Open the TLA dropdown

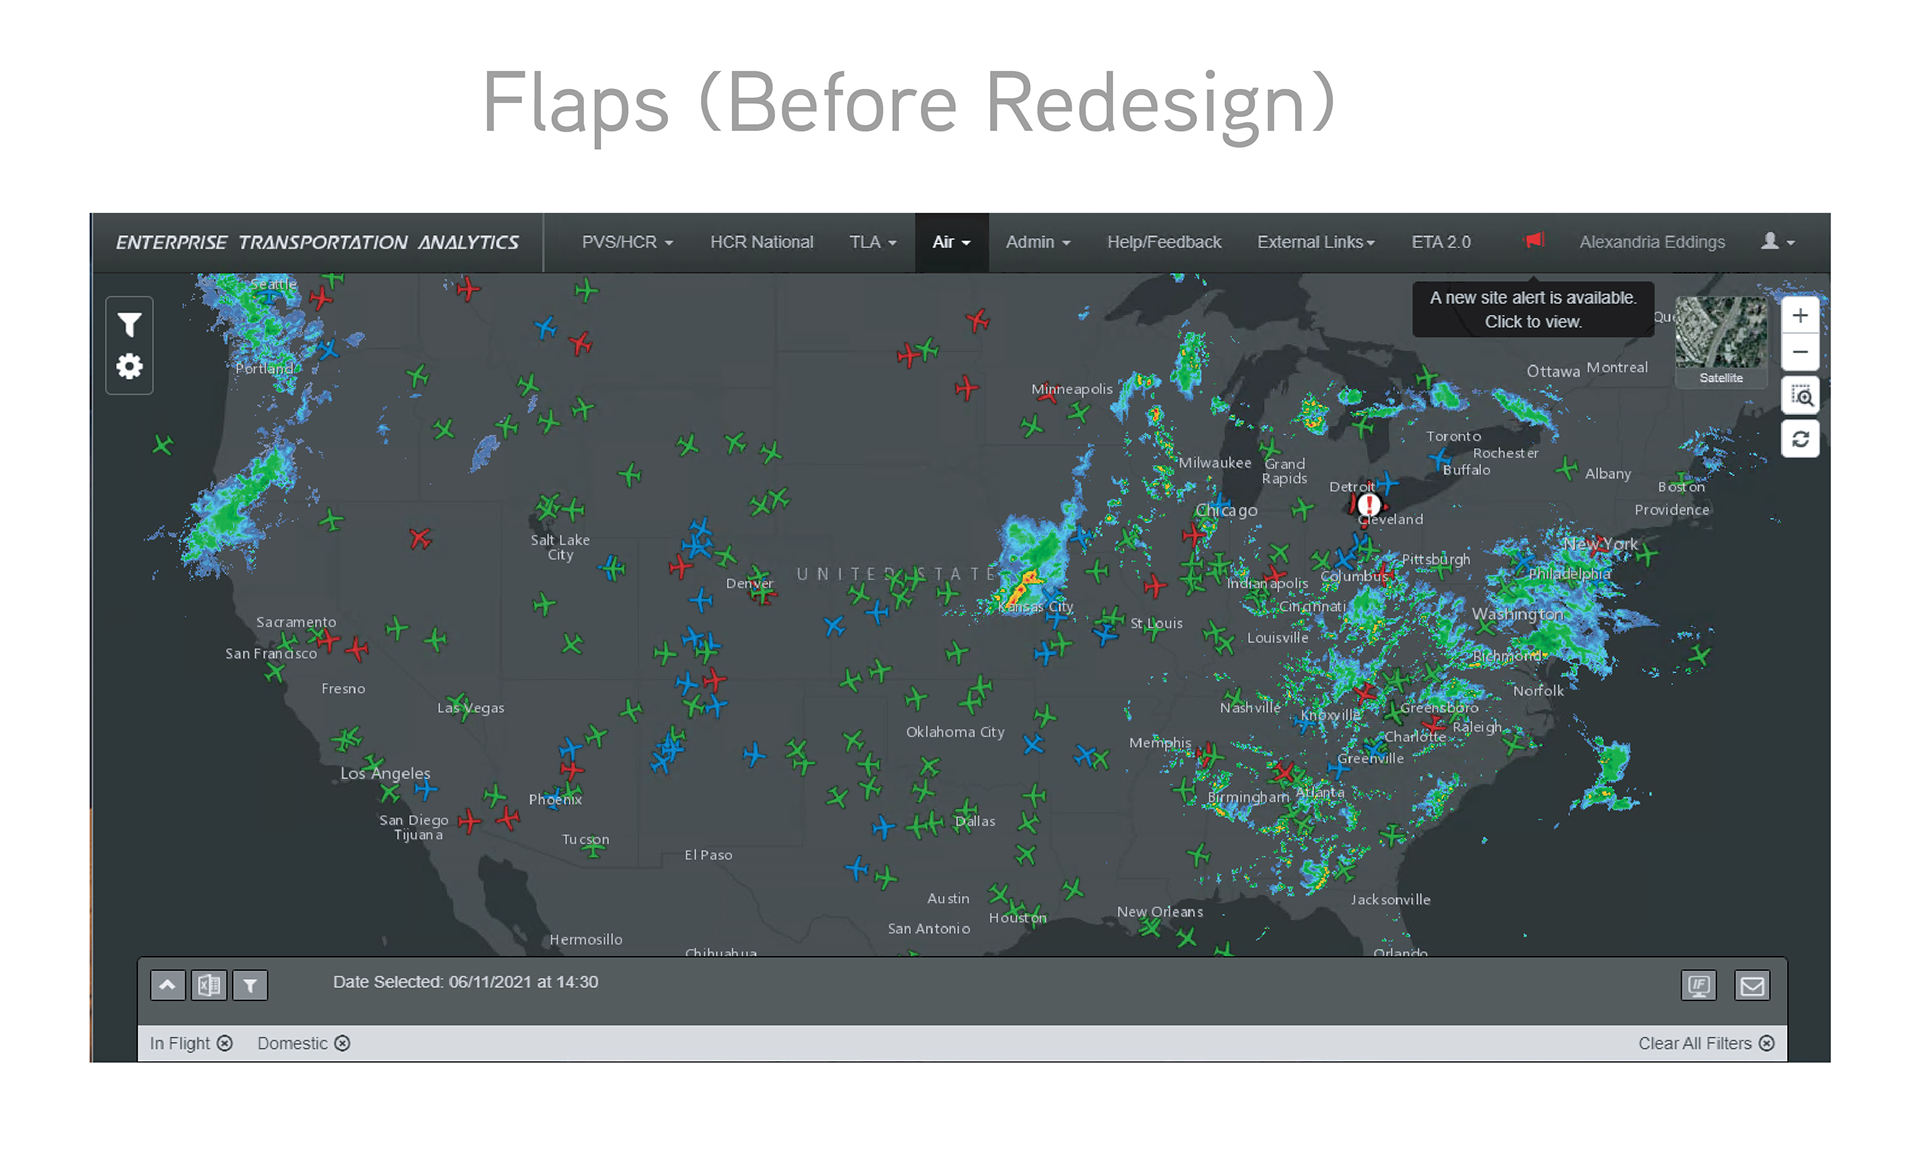pos(872,242)
